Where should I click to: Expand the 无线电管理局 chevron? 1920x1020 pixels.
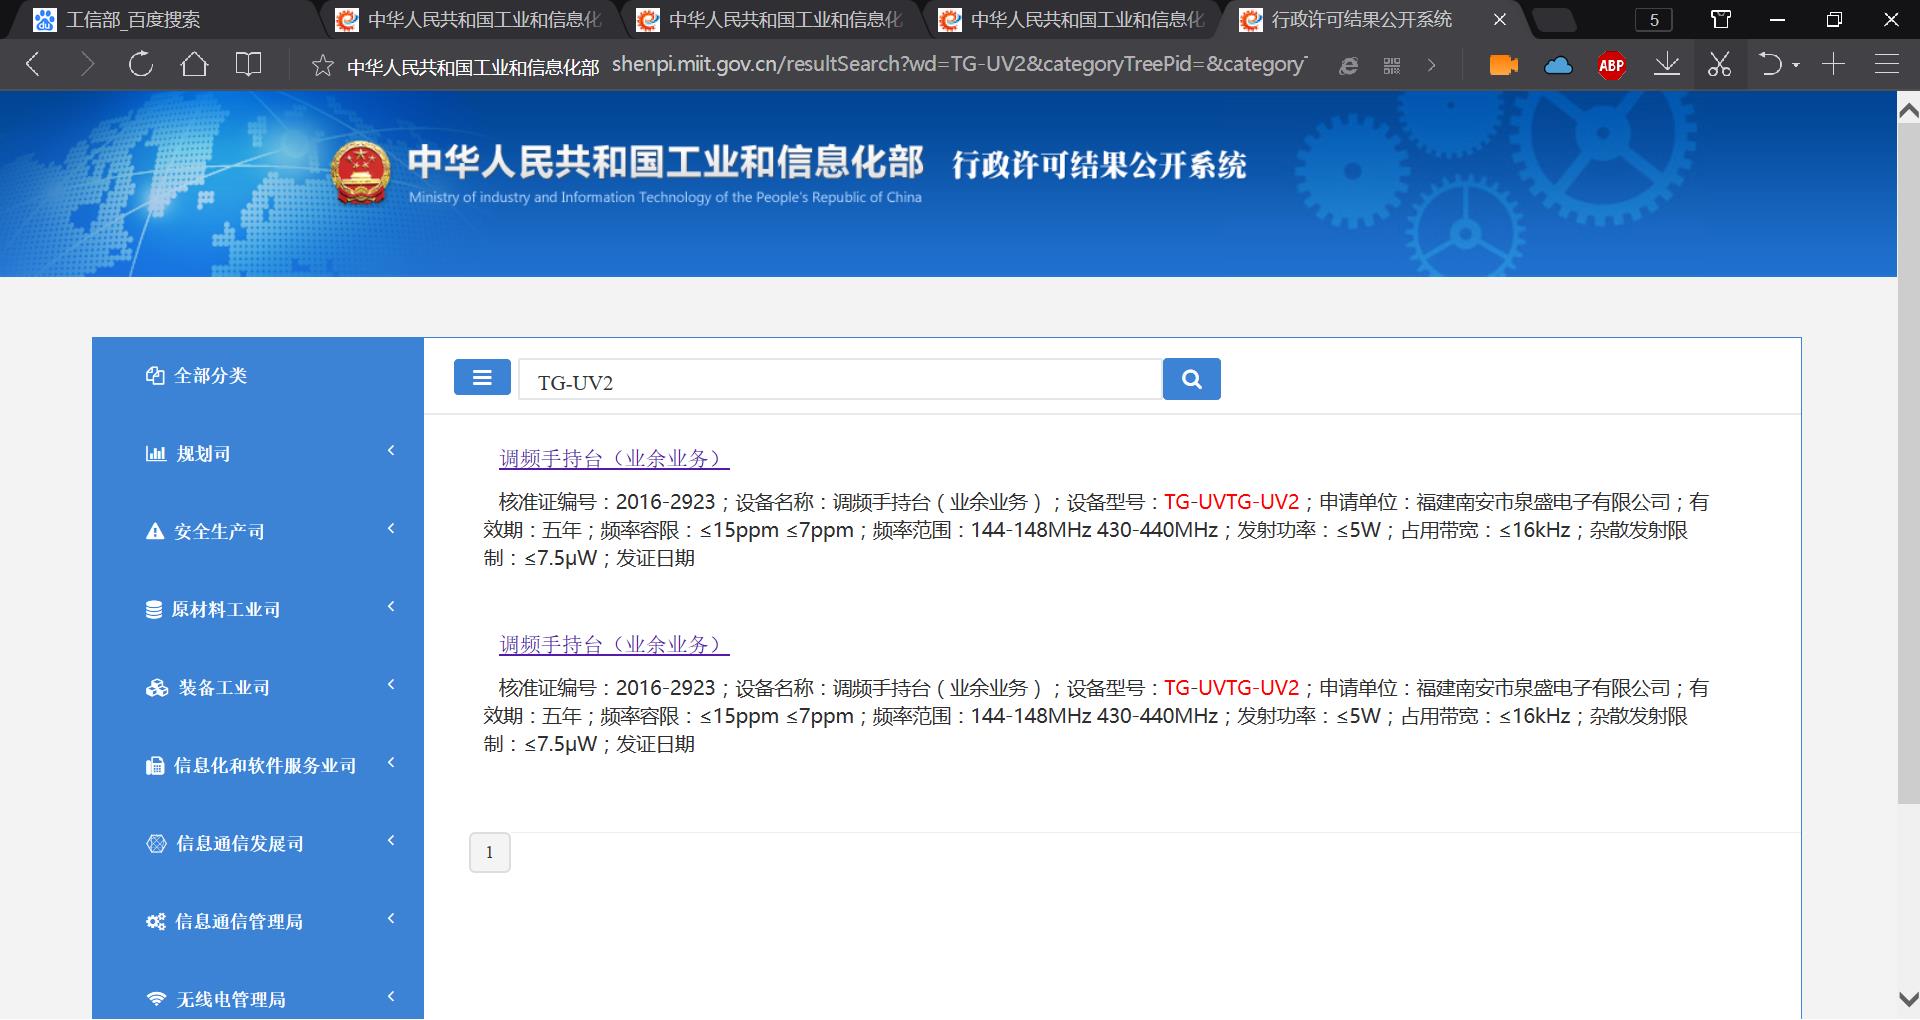click(x=391, y=997)
